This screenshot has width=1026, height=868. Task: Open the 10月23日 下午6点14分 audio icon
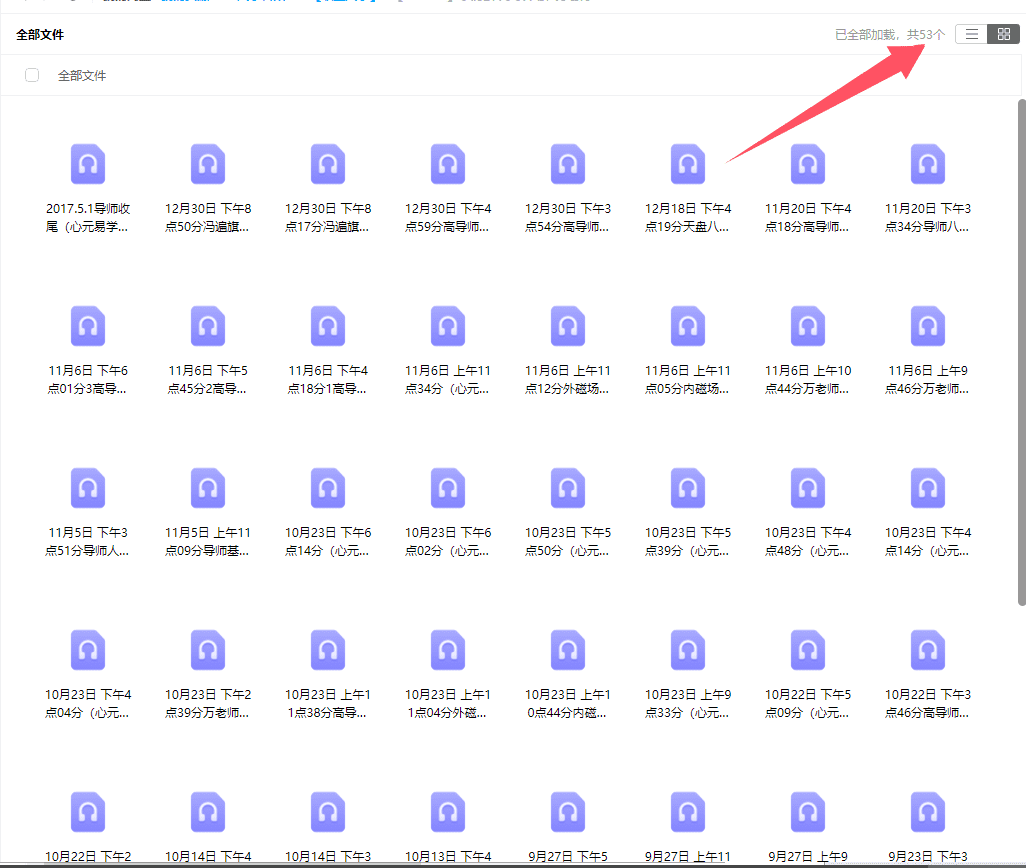[x=328, y=488]
